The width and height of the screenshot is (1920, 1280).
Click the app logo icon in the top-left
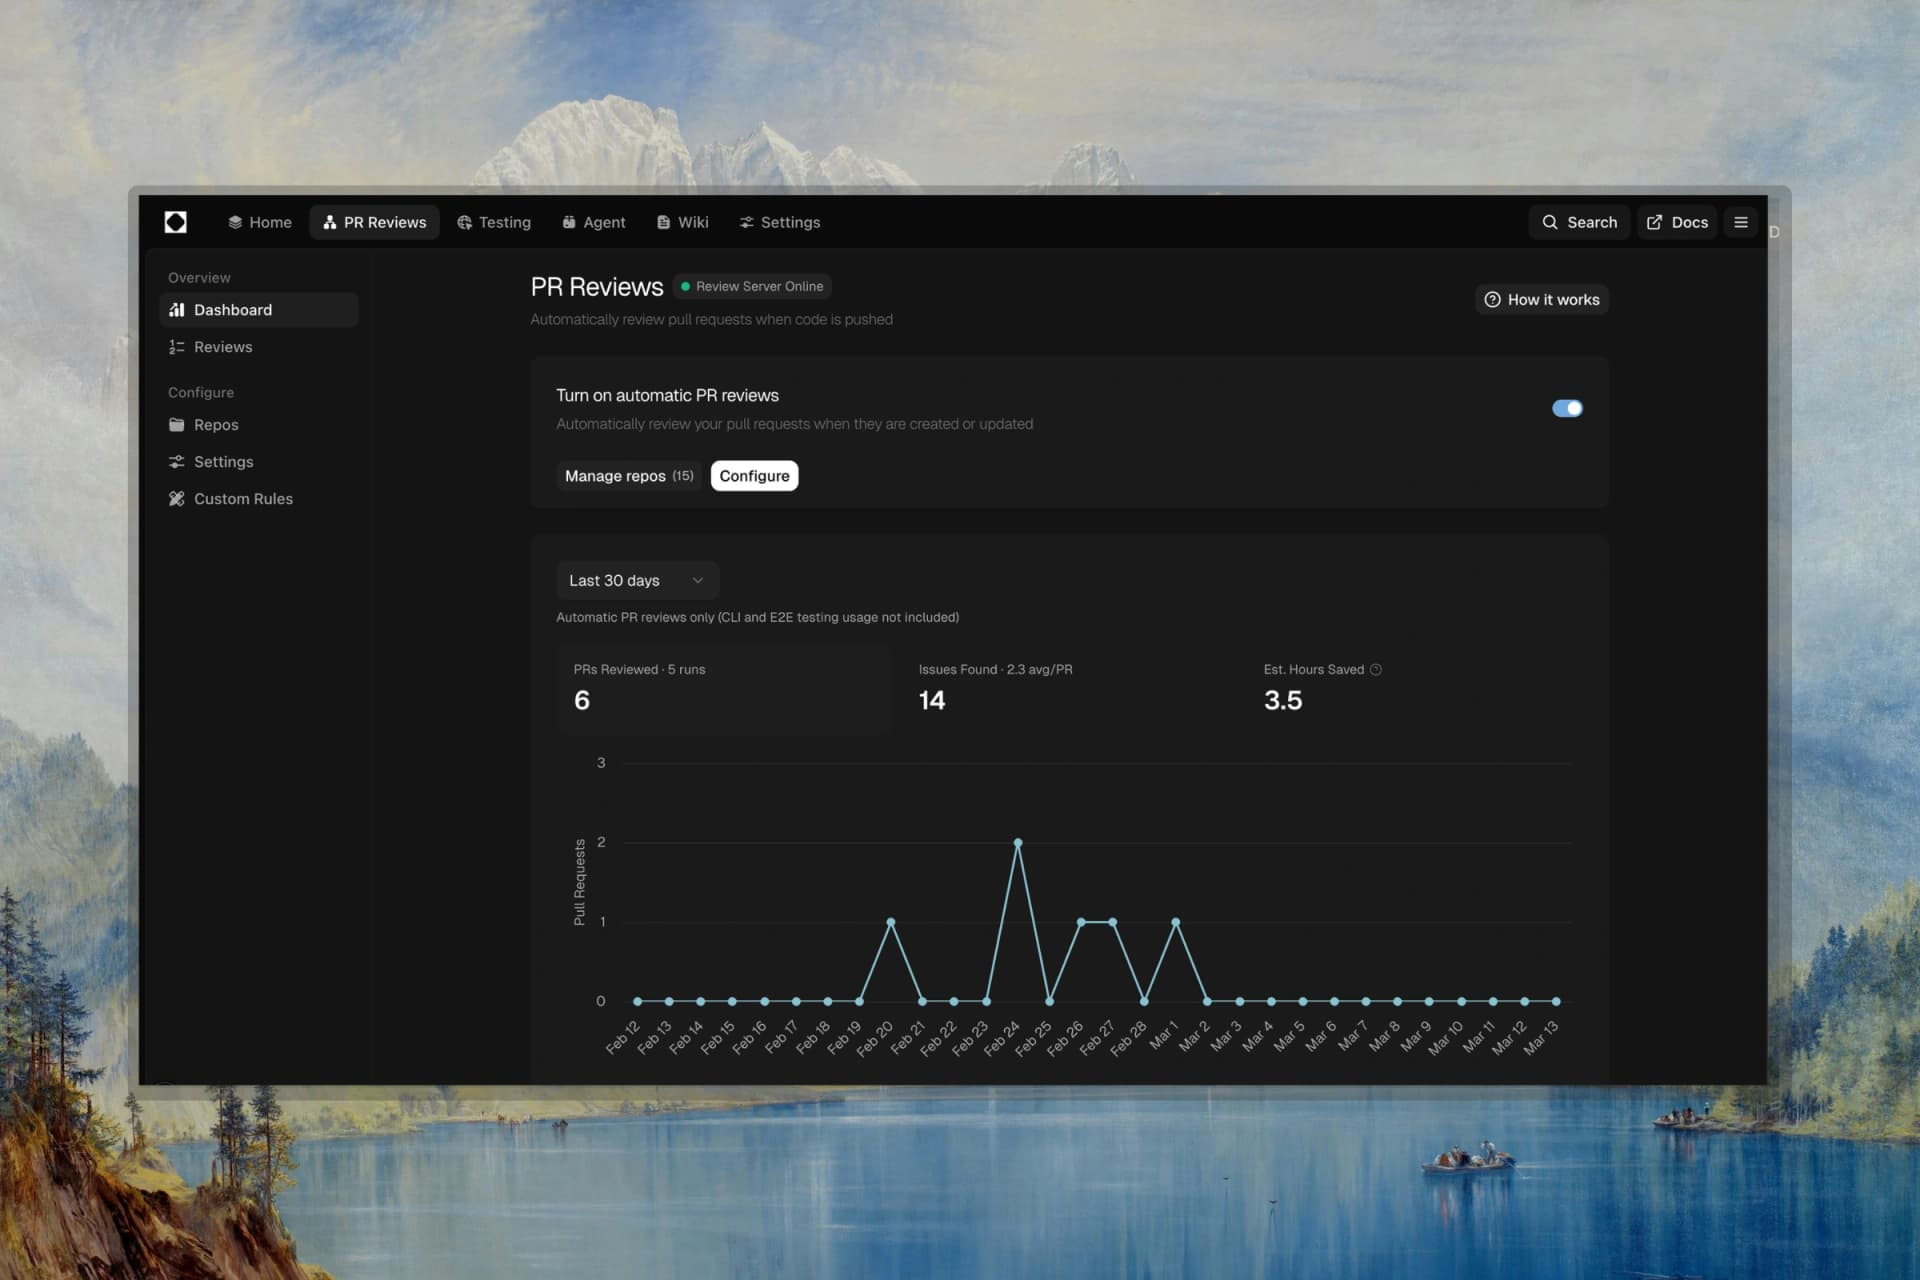point(176,222)
